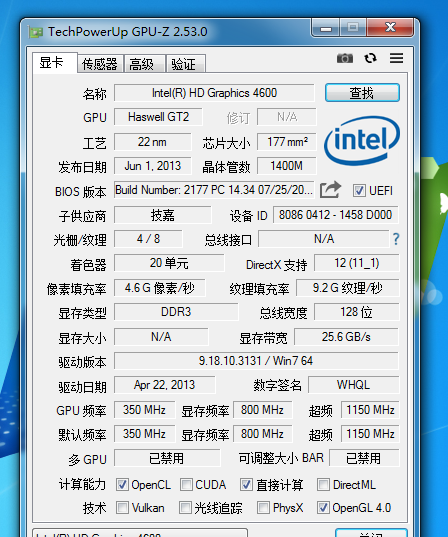Click the Intel logo
The image size is (448, 537).
point(362,141)
